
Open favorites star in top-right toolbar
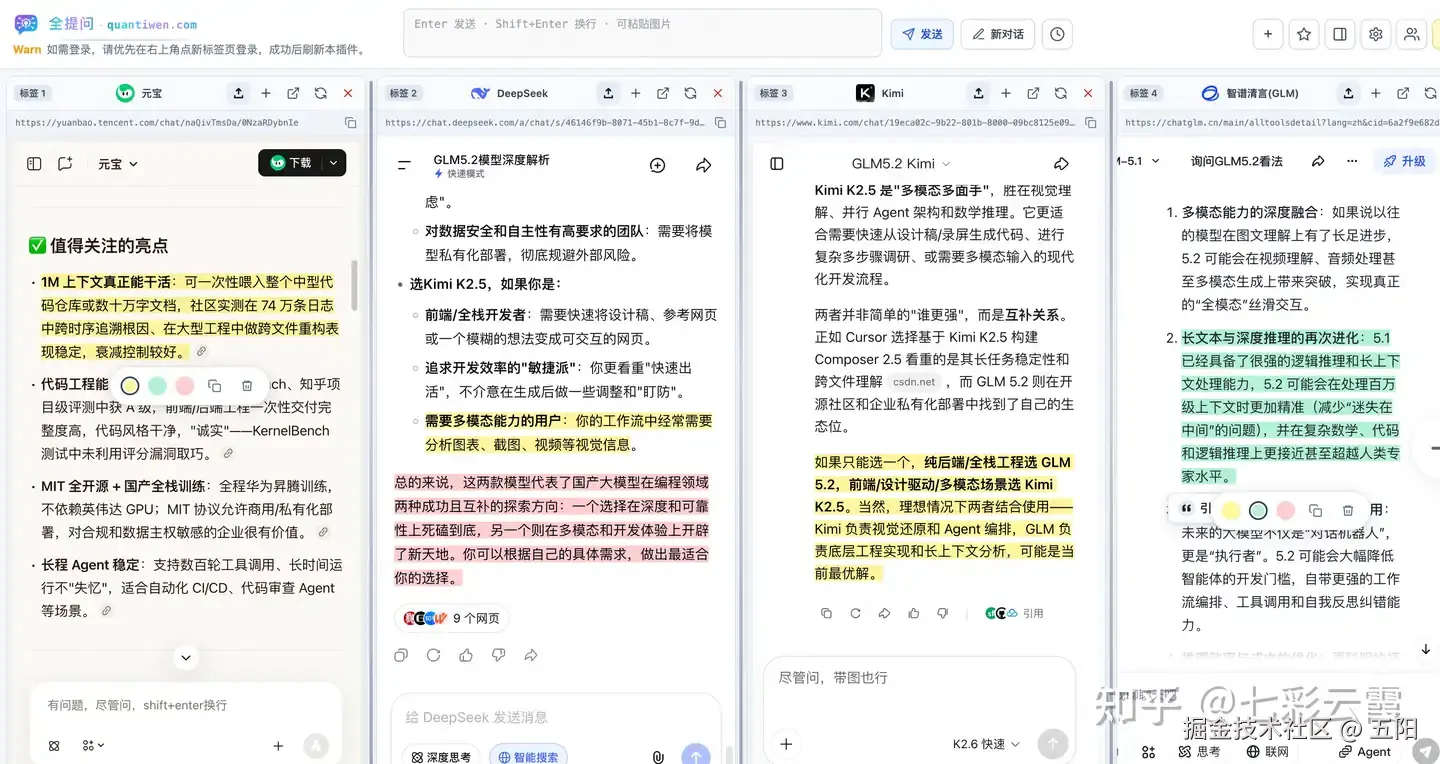tap(1304, 34)
